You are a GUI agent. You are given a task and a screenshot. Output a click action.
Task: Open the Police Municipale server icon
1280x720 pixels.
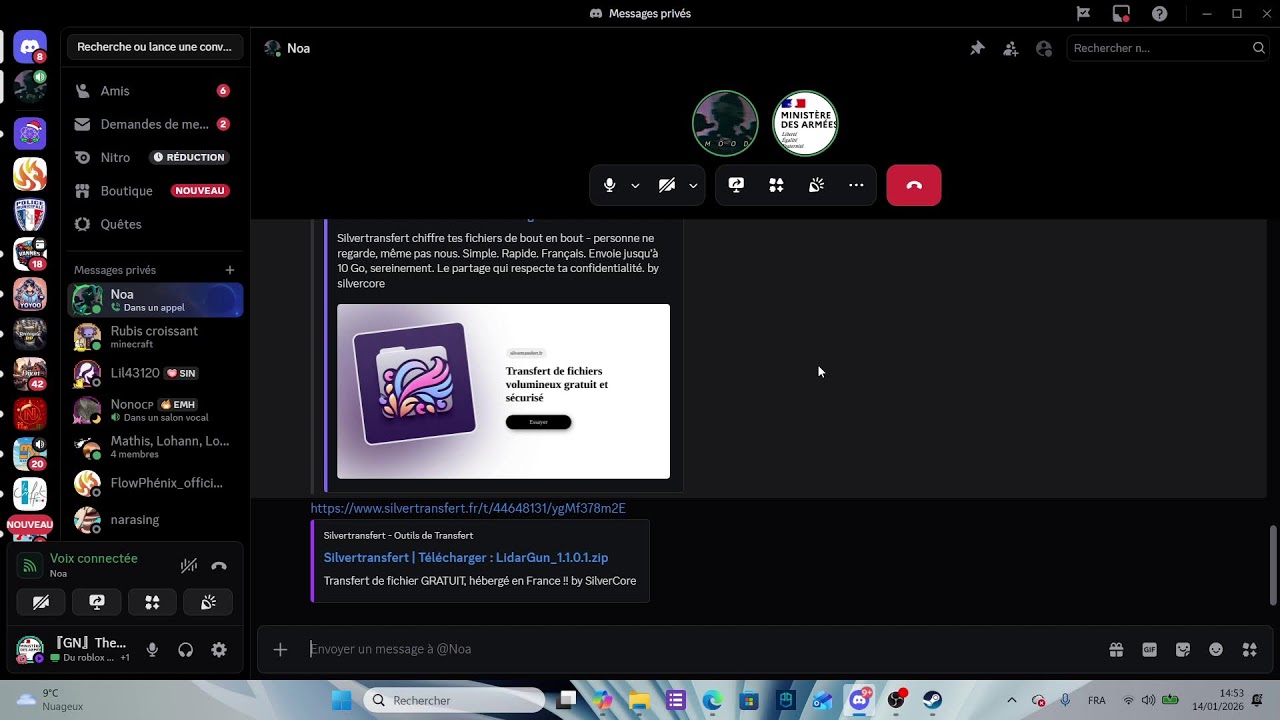point(30,214)
